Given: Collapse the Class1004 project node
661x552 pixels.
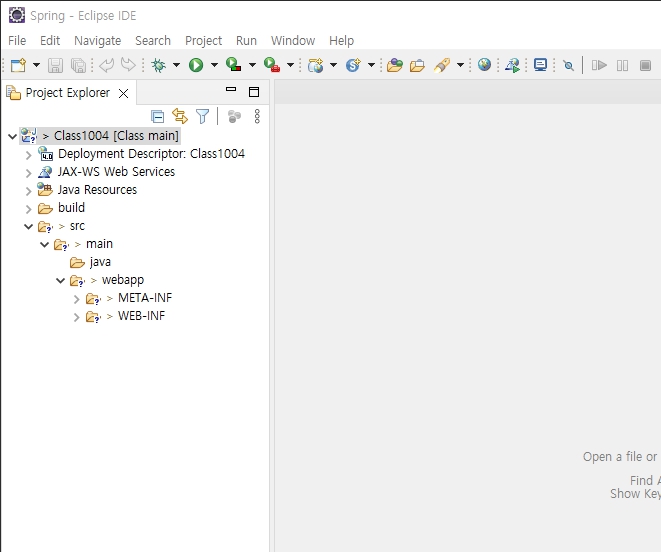Looking at the screenshot, I should tap(13, 136).
